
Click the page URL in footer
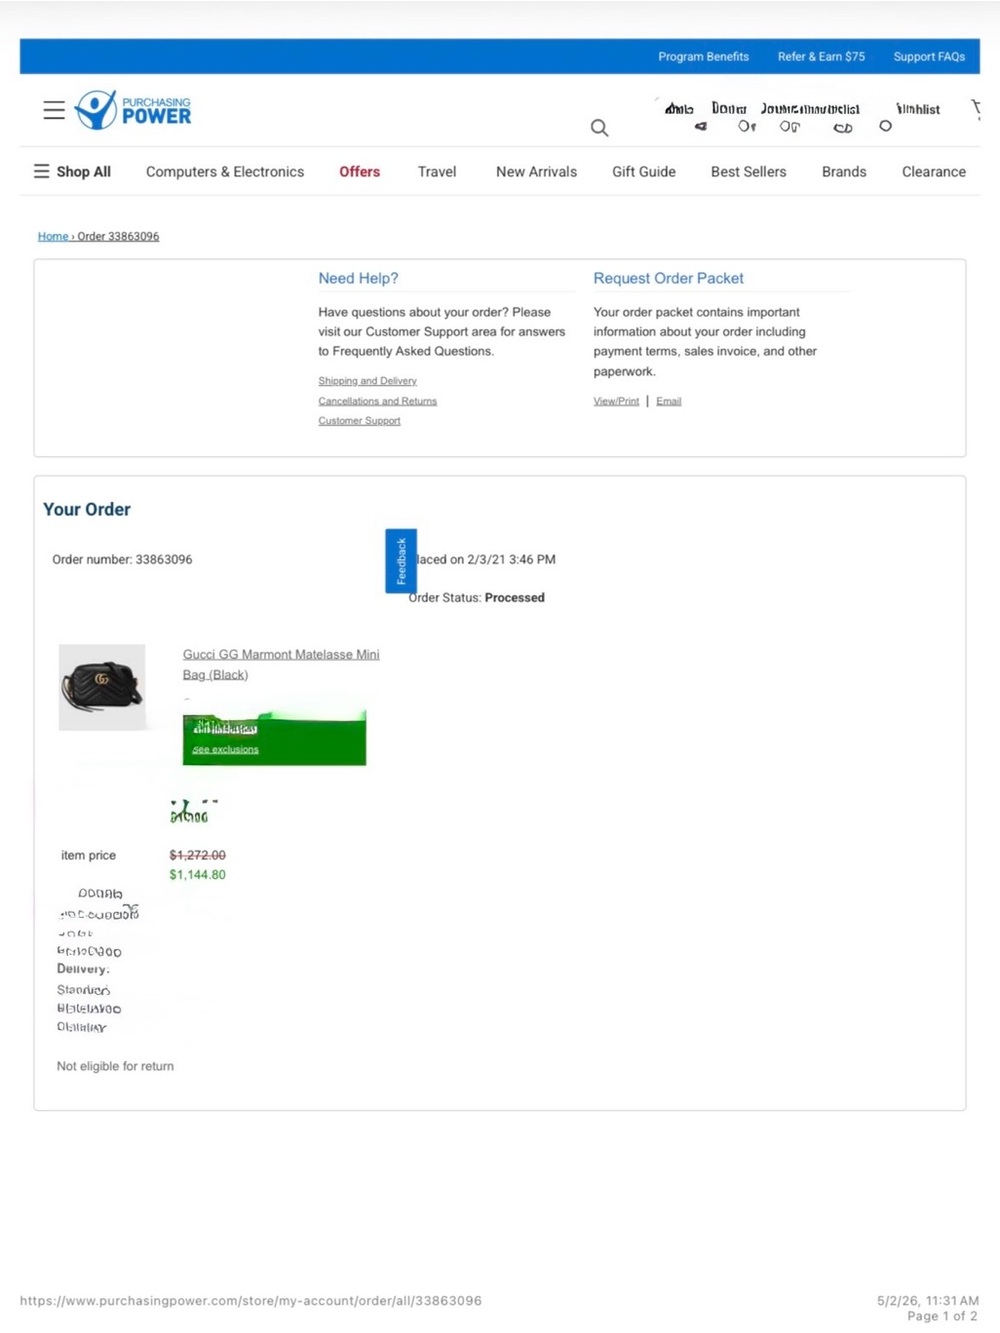point(251,1300)
